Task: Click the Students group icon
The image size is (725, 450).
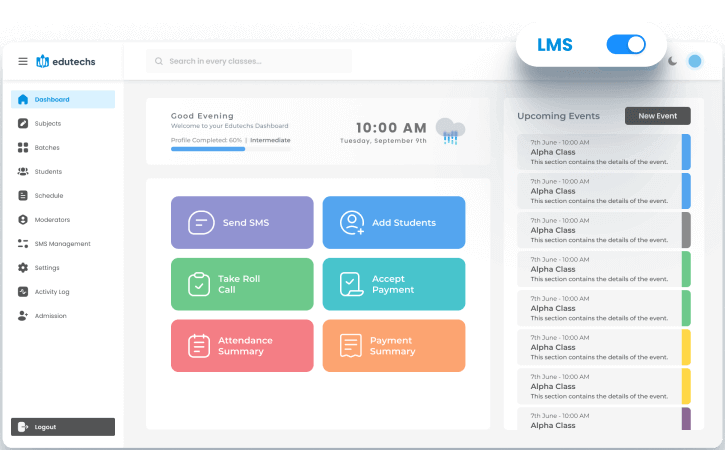Action: click(23, 171)
